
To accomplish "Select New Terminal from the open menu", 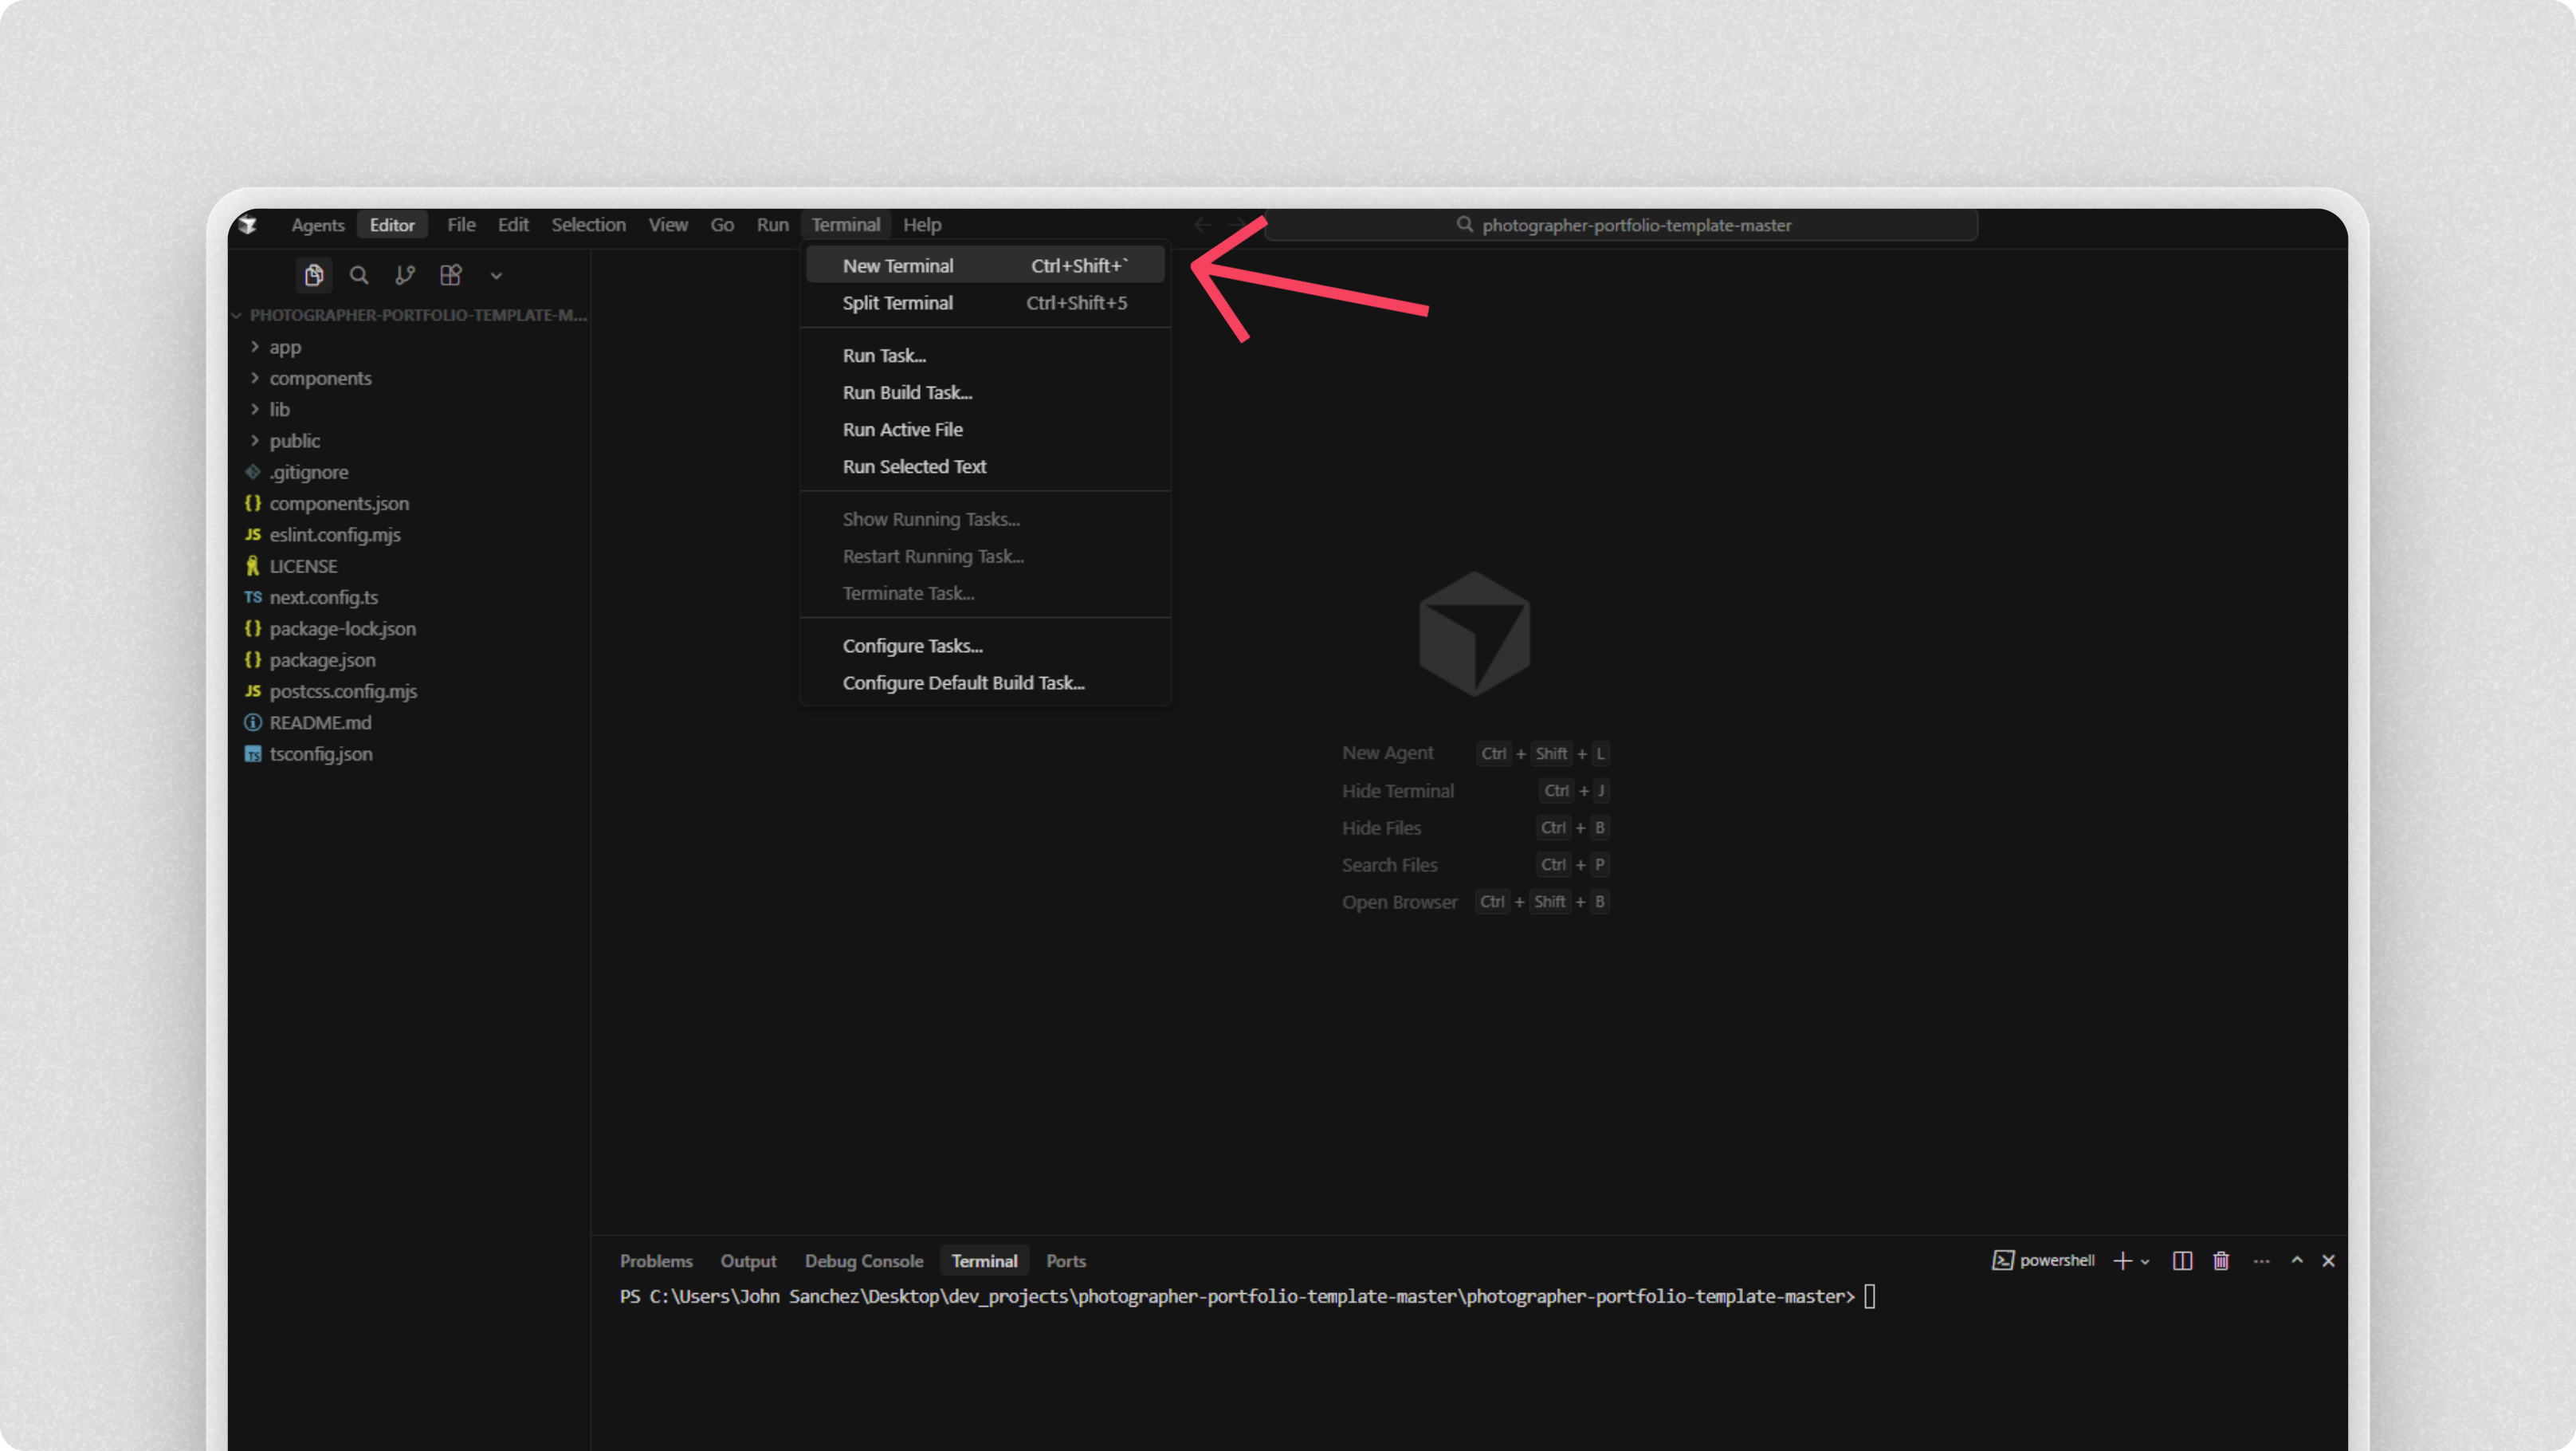I will pos(898,265).
